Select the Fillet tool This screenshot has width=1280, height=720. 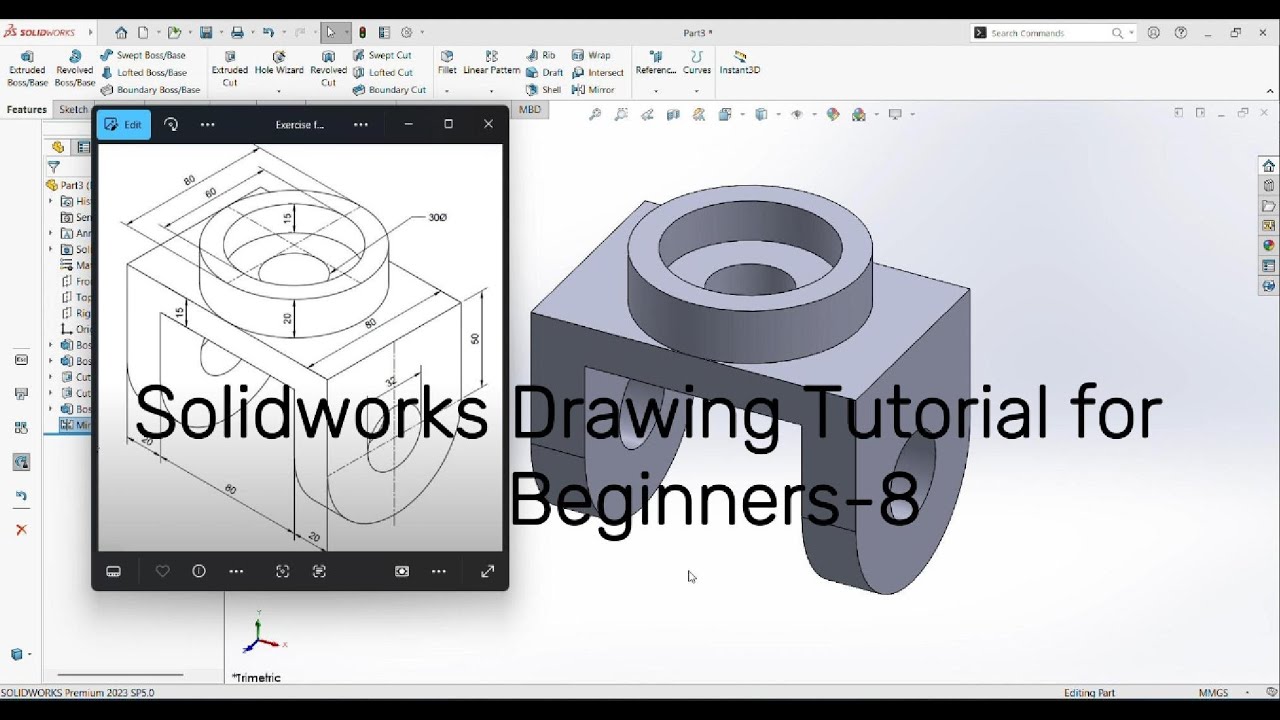[x=447, y=63]
